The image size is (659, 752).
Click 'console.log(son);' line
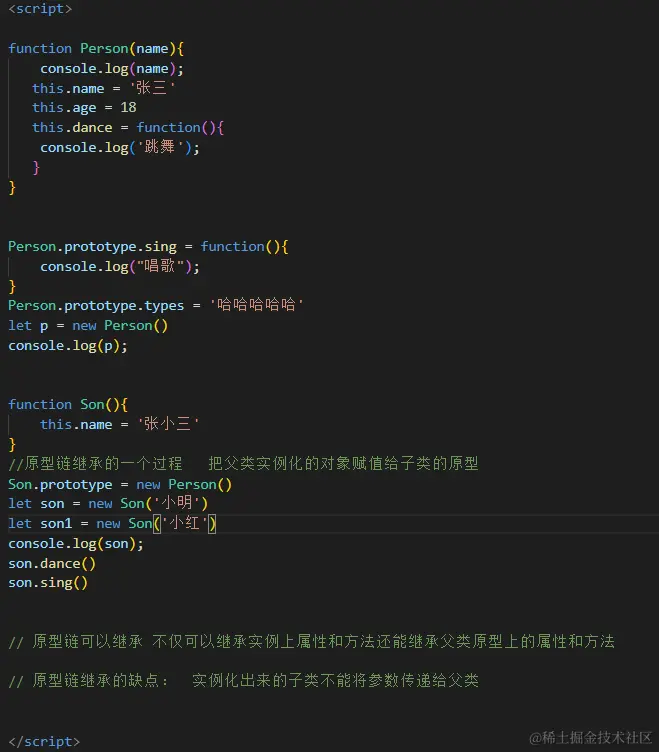pyautogui.click(x=76, y=544)
